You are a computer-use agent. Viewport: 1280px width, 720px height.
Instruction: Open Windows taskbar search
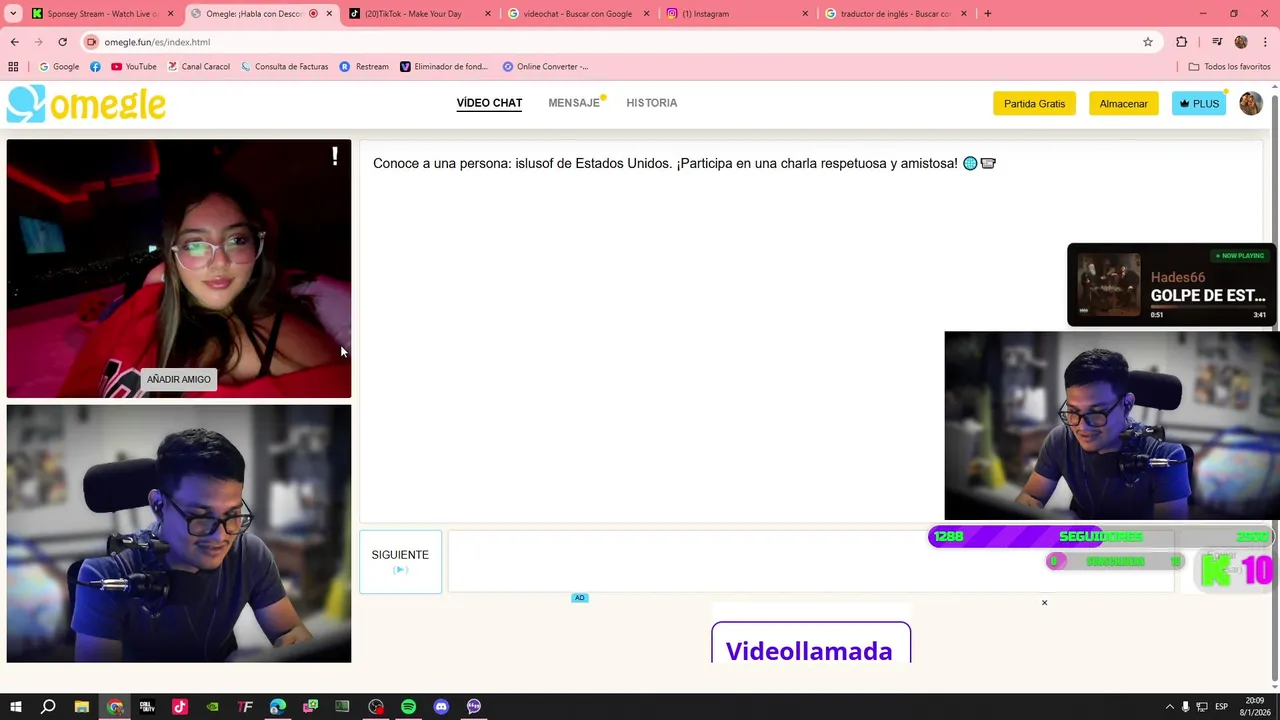pyautogui.click(x=48, y=707)
